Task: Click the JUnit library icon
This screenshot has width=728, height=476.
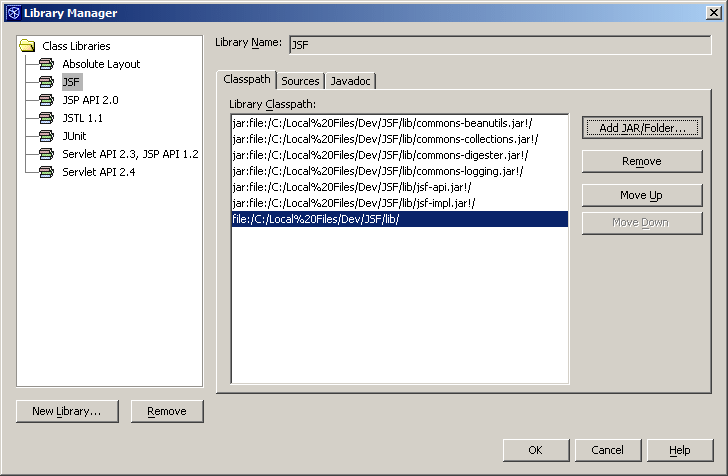Action: [x=46, y=136]
